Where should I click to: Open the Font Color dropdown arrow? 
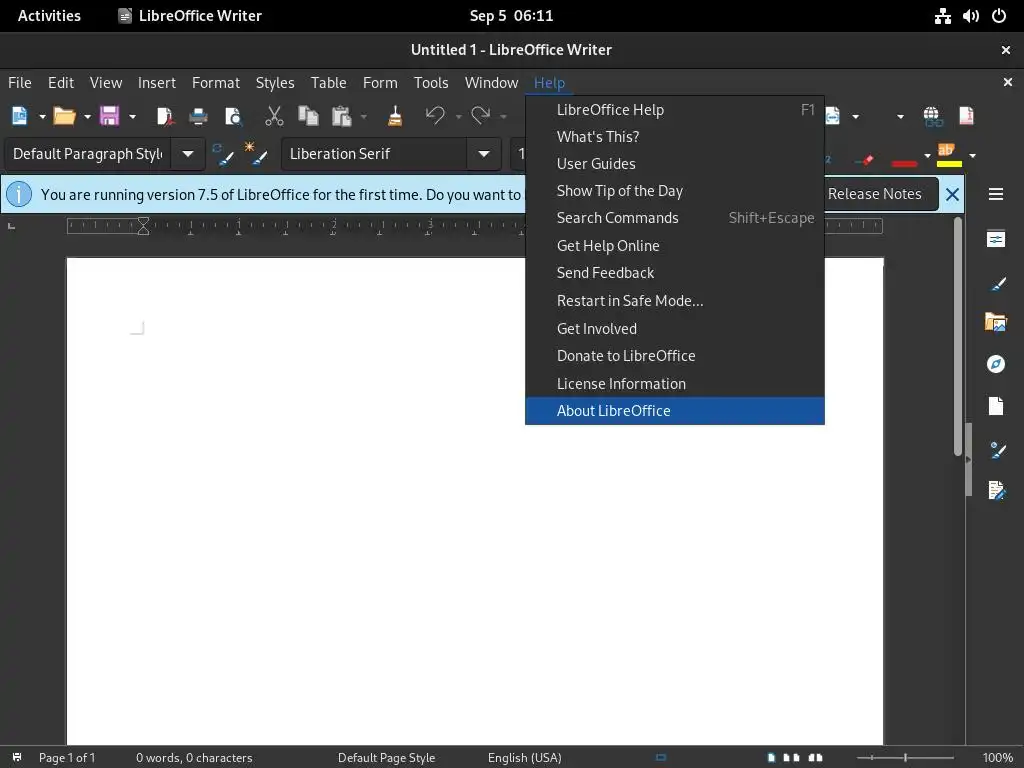pyautogui.click(x=927, y=155)
